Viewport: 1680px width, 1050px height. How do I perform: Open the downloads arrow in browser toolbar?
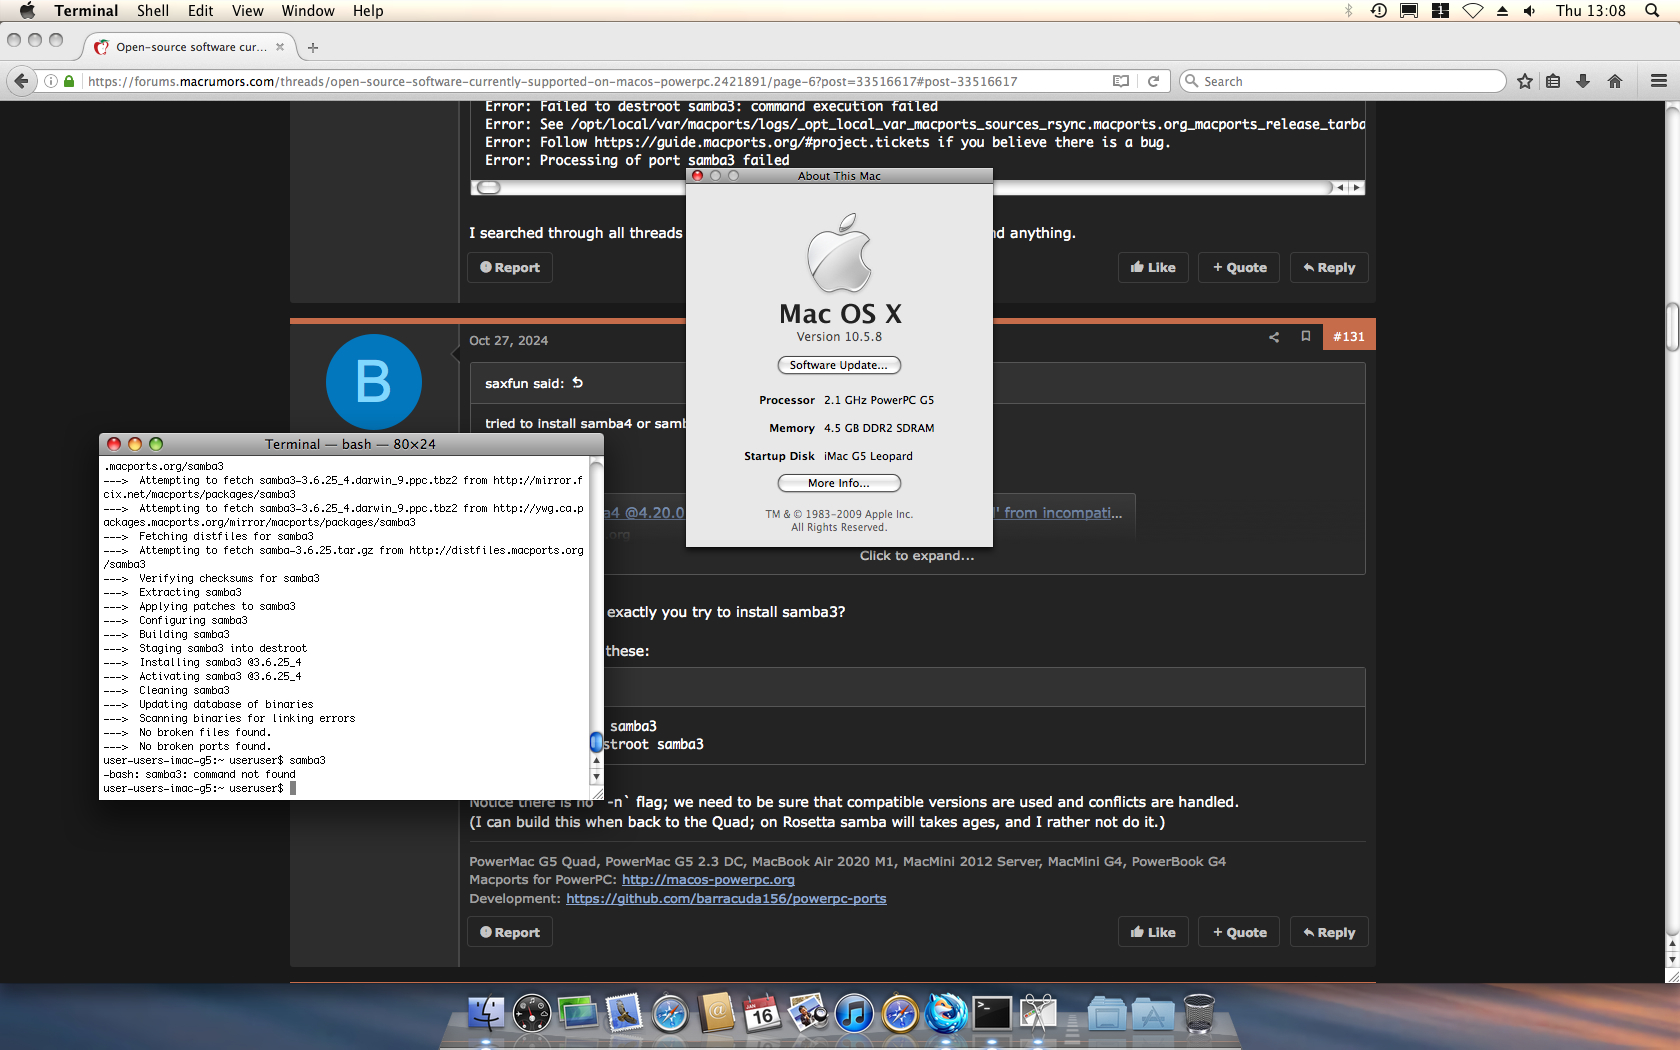click(1583, 81)
